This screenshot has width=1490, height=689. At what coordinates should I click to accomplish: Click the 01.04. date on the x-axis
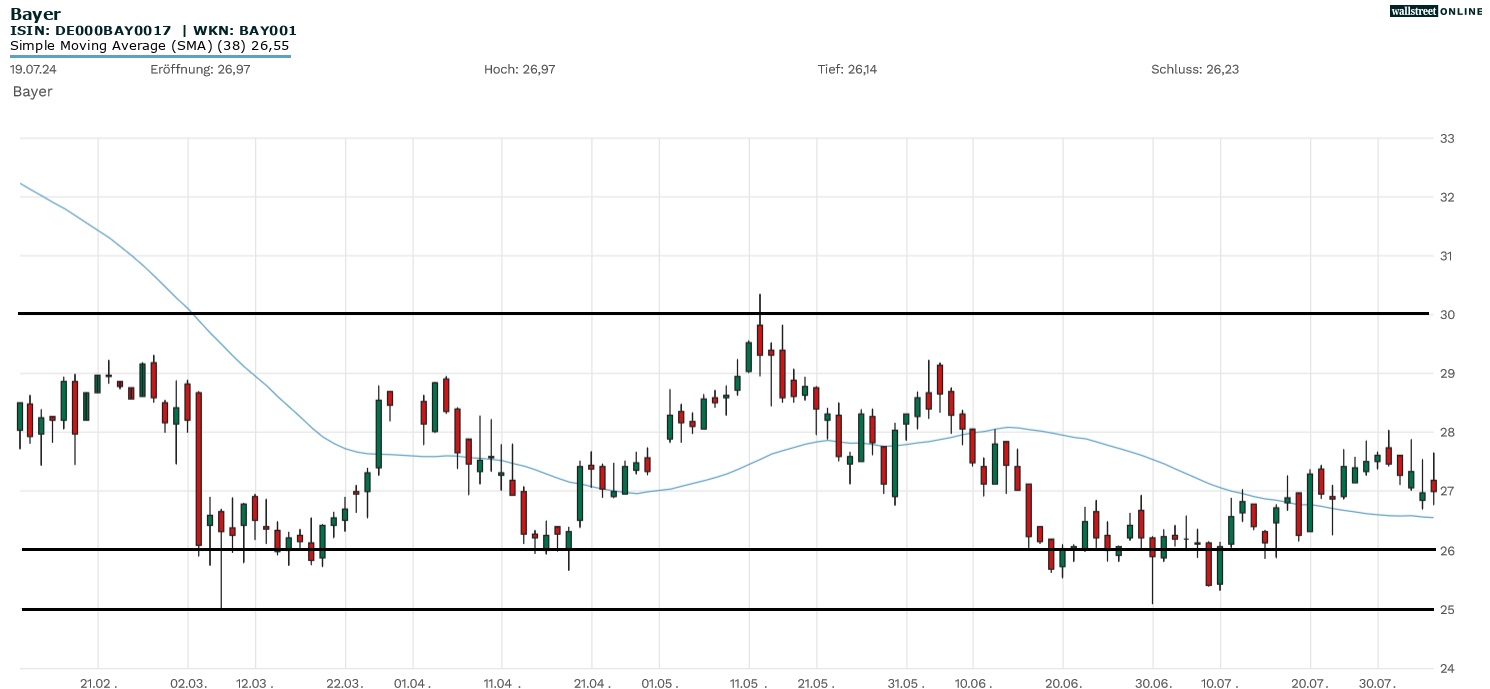[412, 683]
